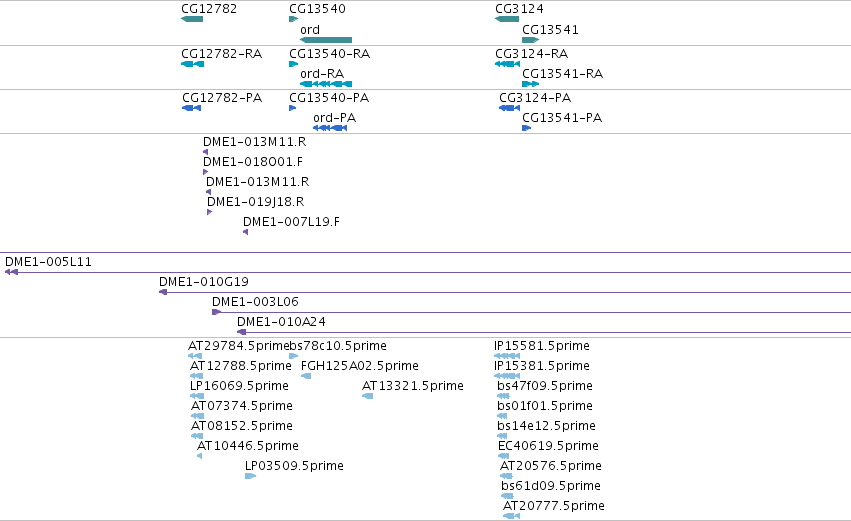Image resolution: width=851 pixels, height=521 pixels.
Task: Open EST bs61d09.5prime label
Action: pos(551,487)
